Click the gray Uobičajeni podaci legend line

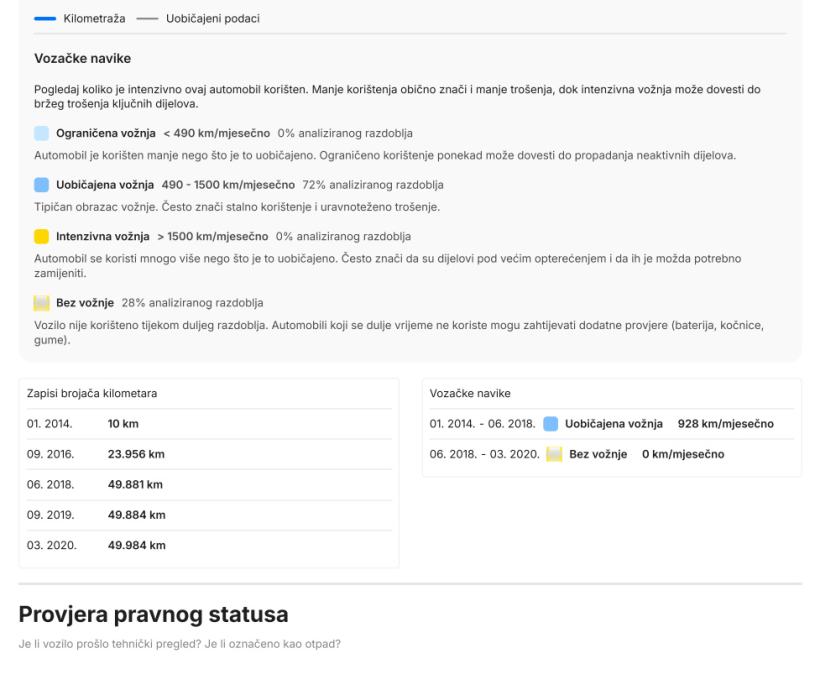[x=147, y=19]
